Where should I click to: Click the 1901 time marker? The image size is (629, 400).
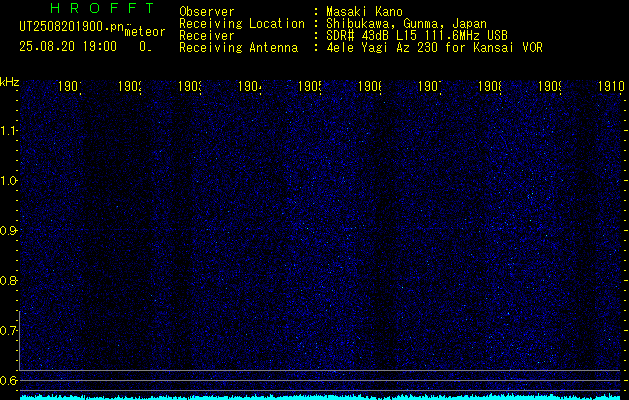[x=69, y=86]
